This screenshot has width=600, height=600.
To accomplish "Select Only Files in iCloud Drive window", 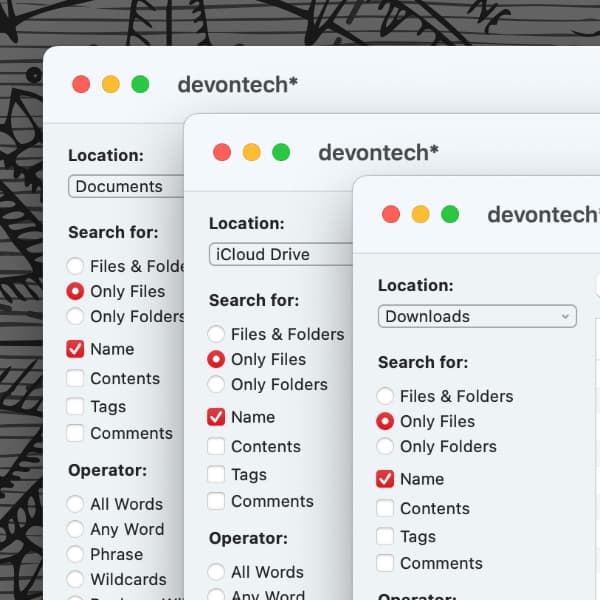I will pos(216,359).
